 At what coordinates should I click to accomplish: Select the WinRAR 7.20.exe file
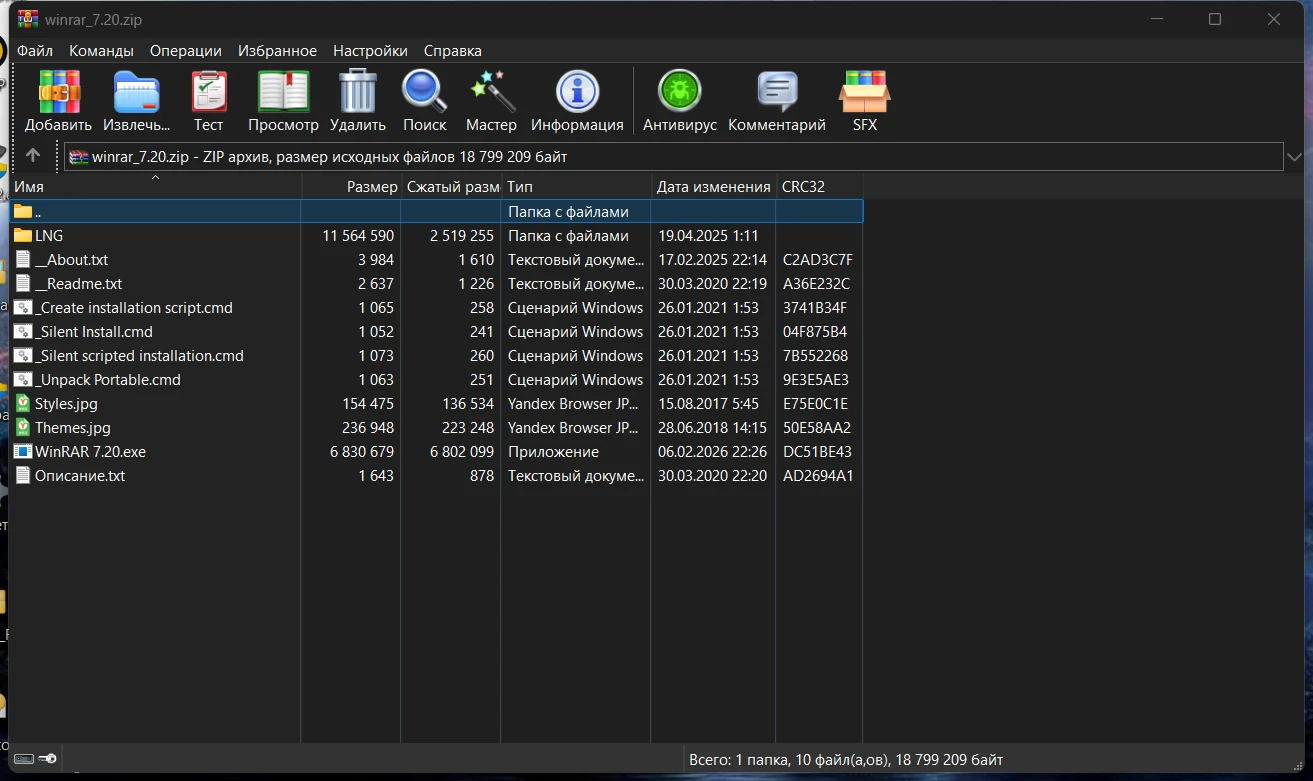[89, 452]
